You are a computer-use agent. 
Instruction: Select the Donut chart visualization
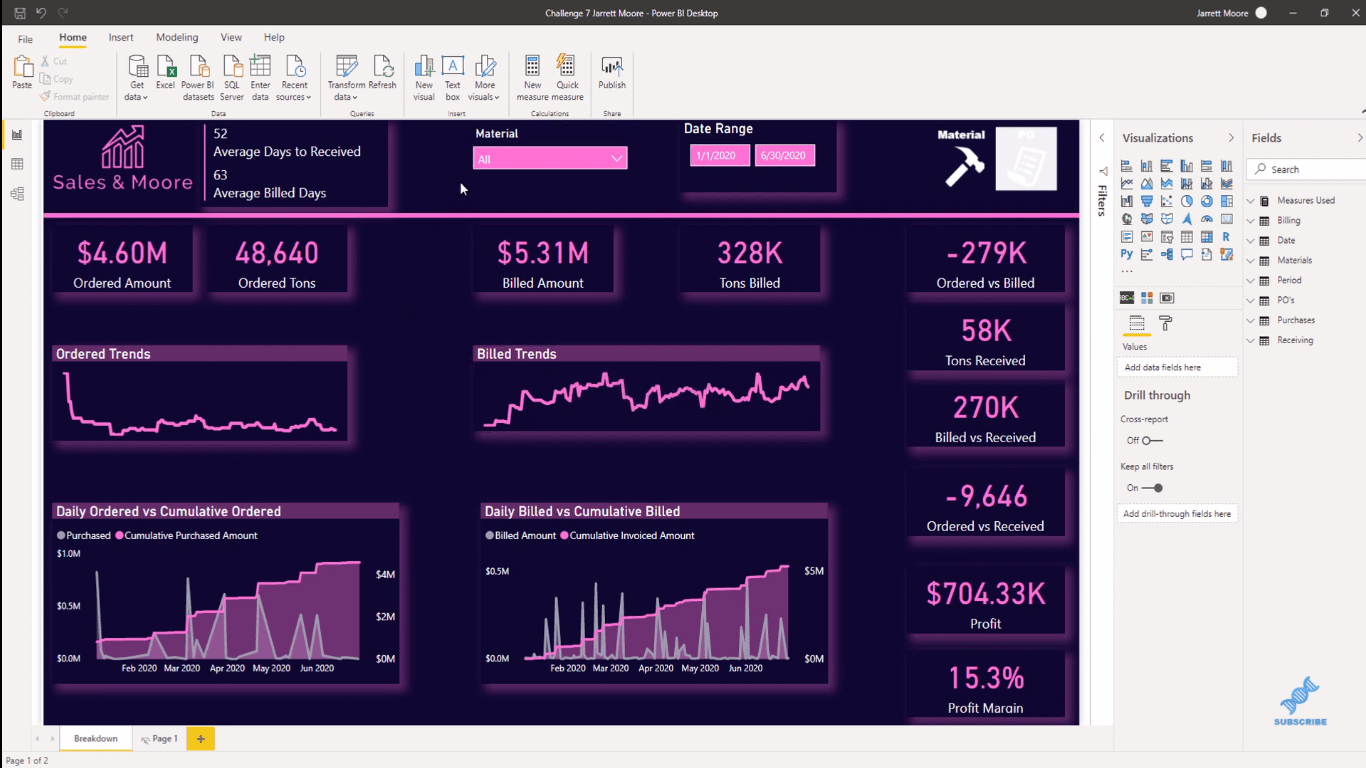(1206, 201)
